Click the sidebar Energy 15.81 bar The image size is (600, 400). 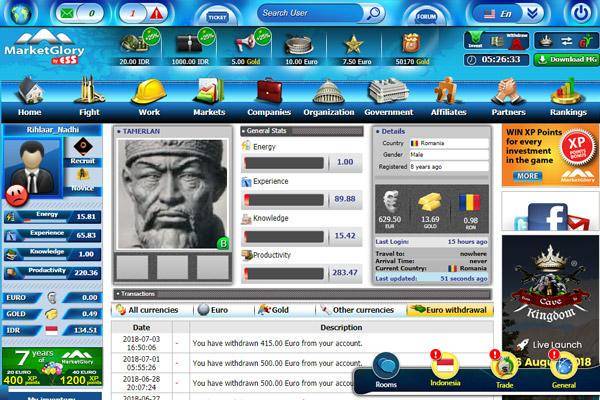[x=52, y=216]
